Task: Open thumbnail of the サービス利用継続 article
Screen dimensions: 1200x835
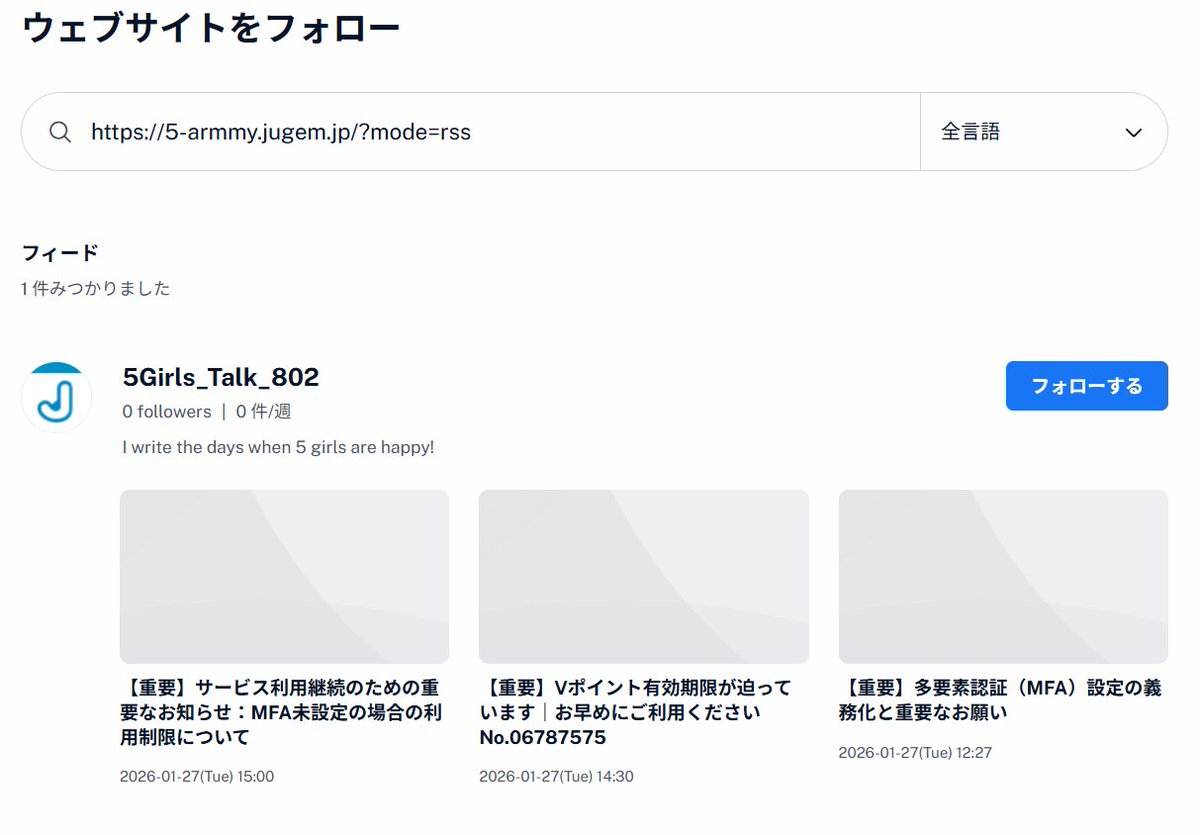Action: coord(284,577)
